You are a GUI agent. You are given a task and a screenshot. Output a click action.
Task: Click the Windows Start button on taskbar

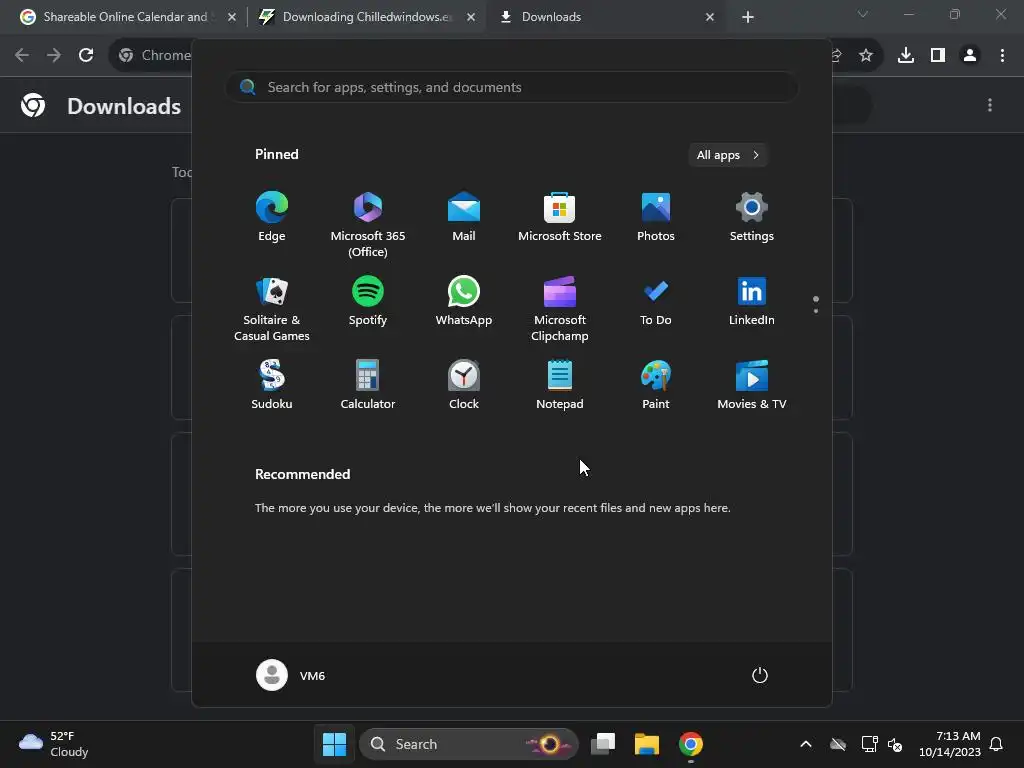[334, 744]
